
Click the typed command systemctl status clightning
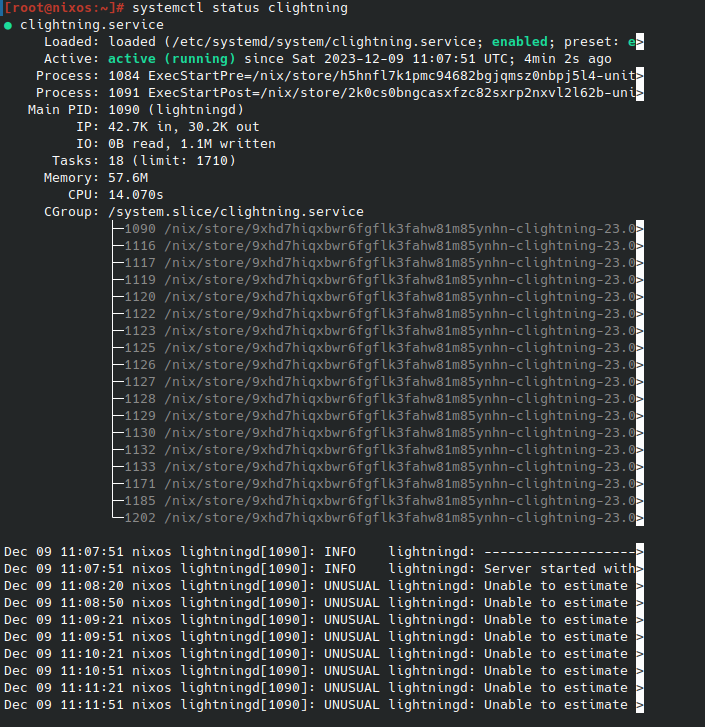point(240,8)
